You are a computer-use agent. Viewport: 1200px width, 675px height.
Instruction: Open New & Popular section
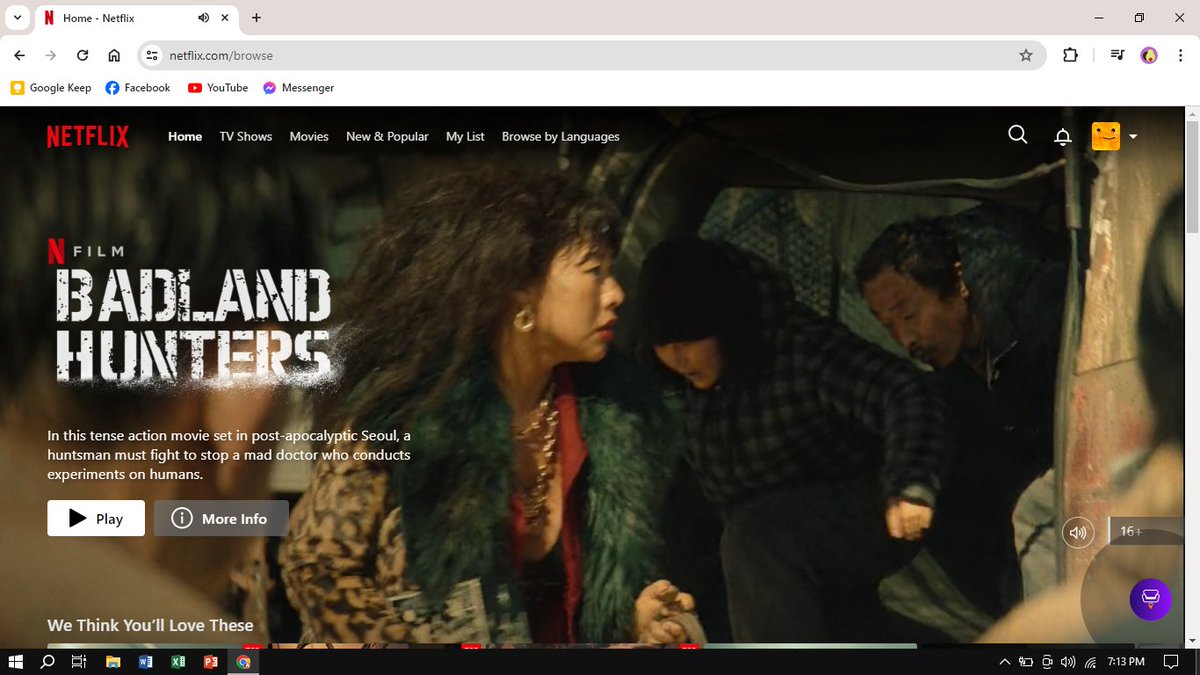(x=387, y=137)
